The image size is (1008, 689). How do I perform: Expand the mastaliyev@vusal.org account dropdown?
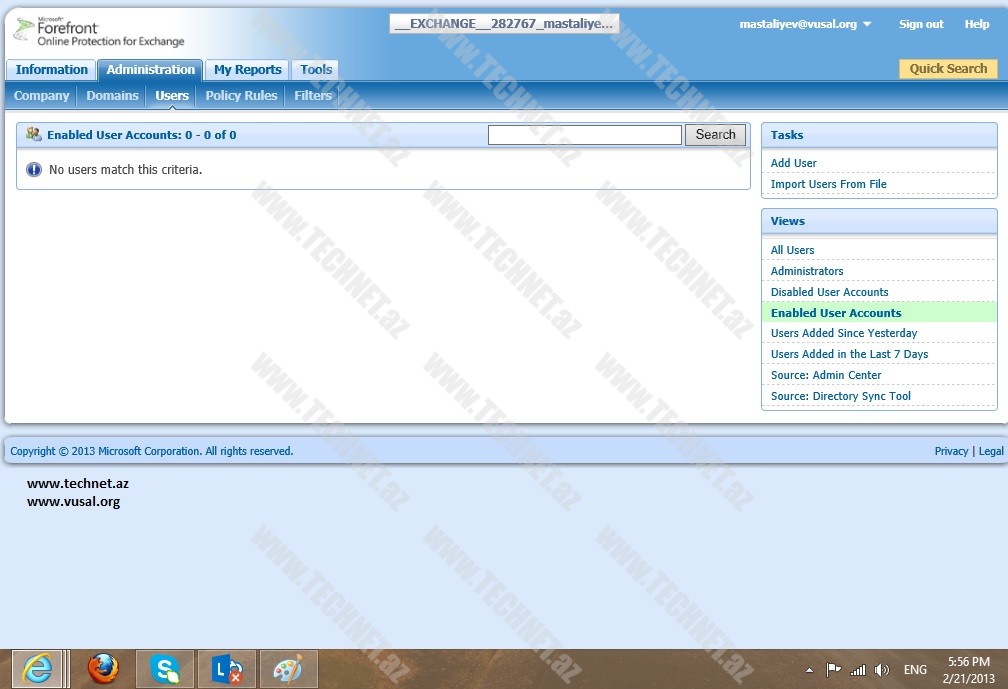pos(866,24)
